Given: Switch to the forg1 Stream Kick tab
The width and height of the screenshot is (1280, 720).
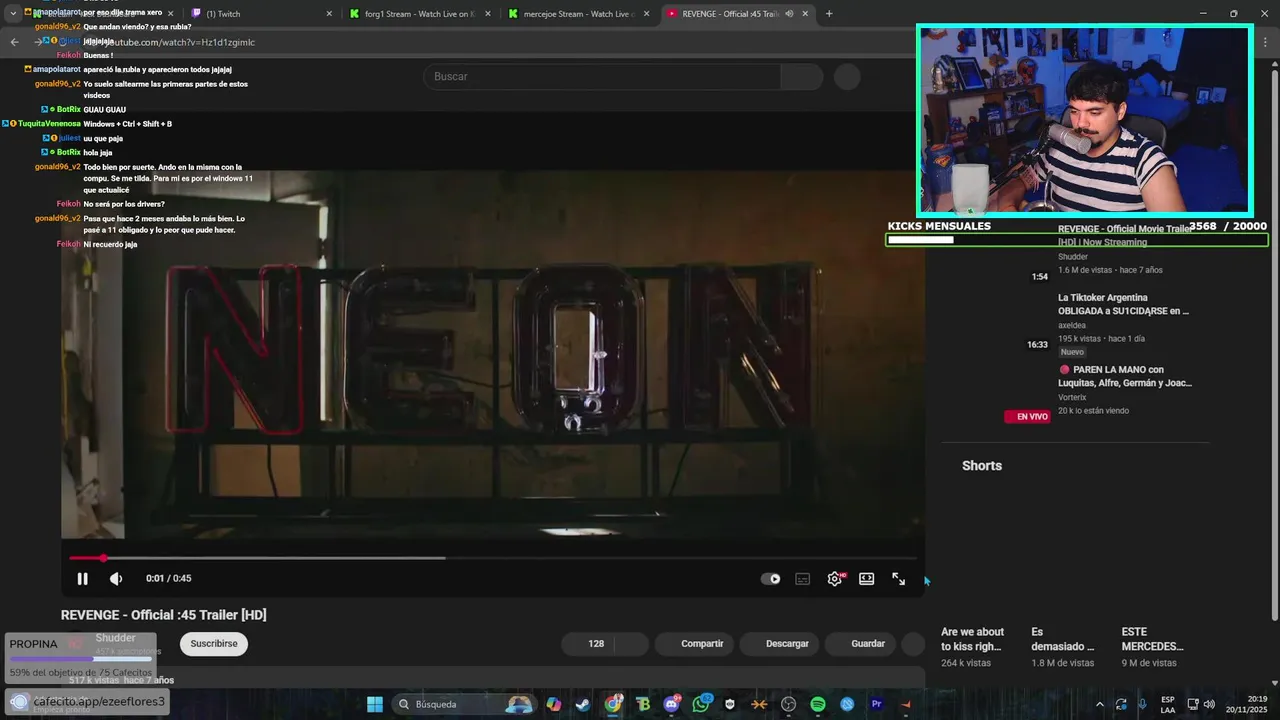Looking at the screenshot, I should point(419,14).
